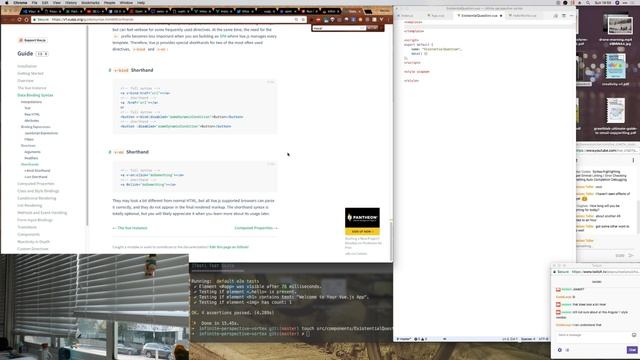The width and height of the screenshot is (640, 360).
Task: Jump to the Interpolations section link
Action: 31,102
